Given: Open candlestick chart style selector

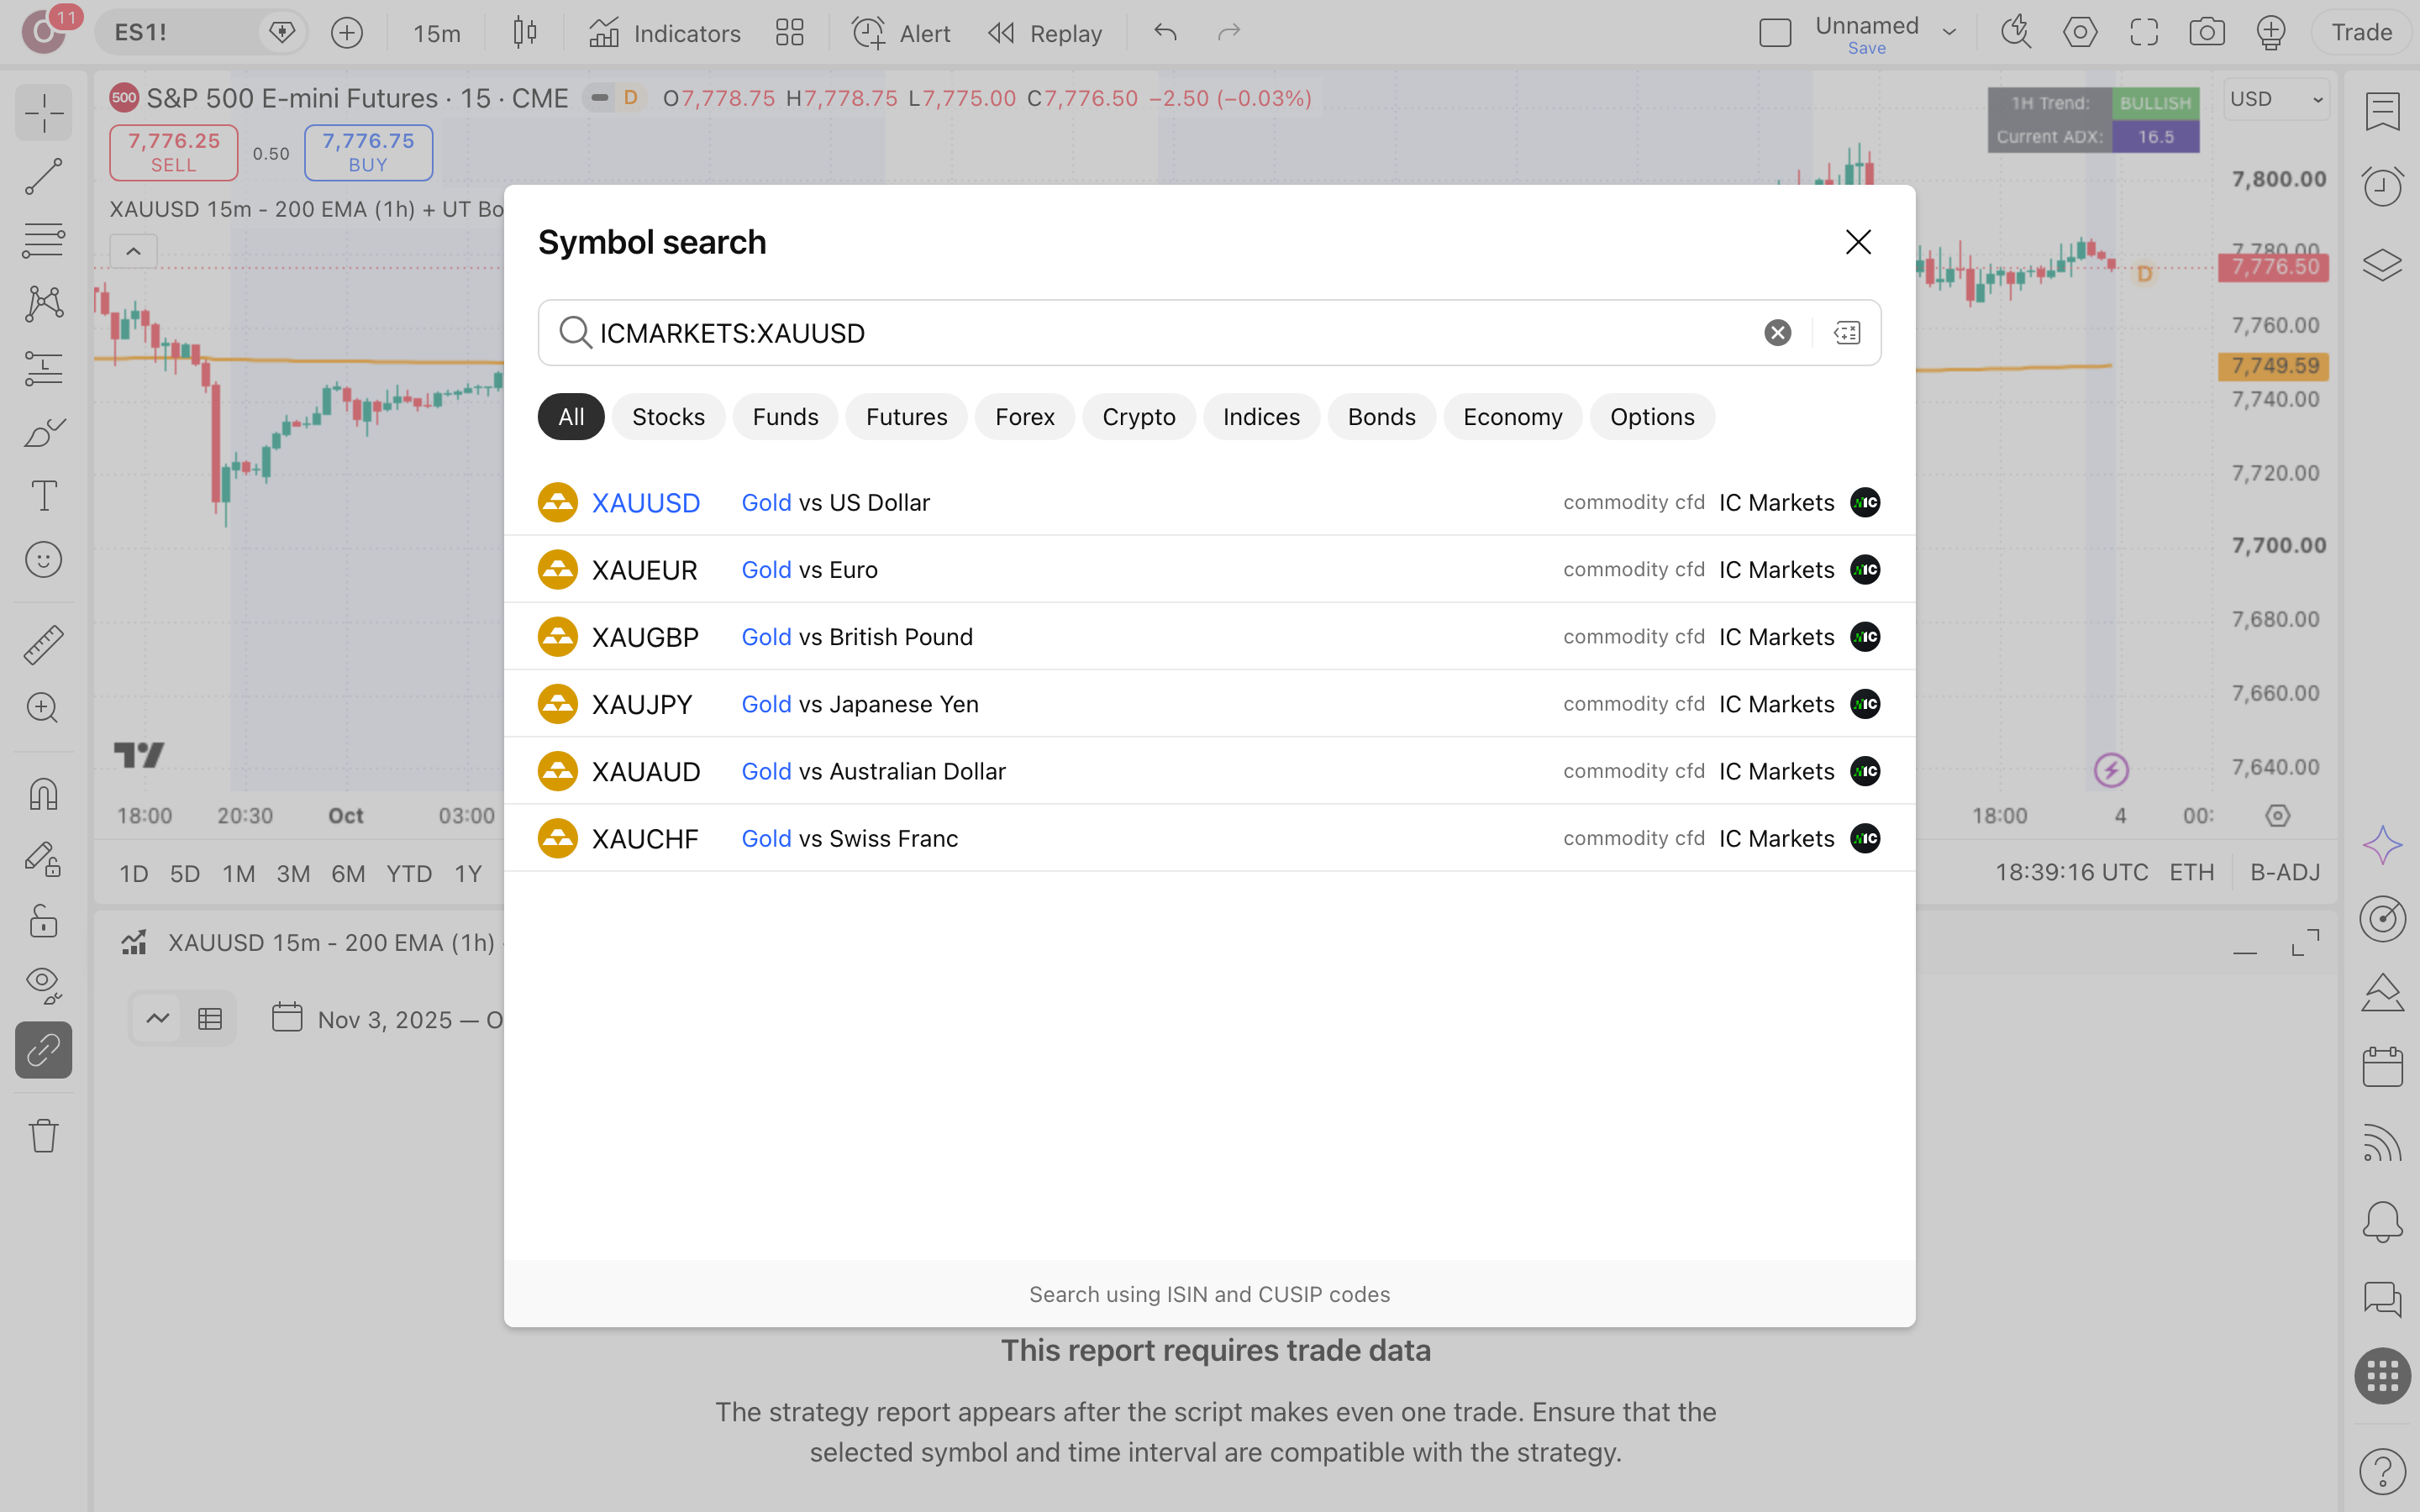Looking at the screenshot, I should 525,33.
